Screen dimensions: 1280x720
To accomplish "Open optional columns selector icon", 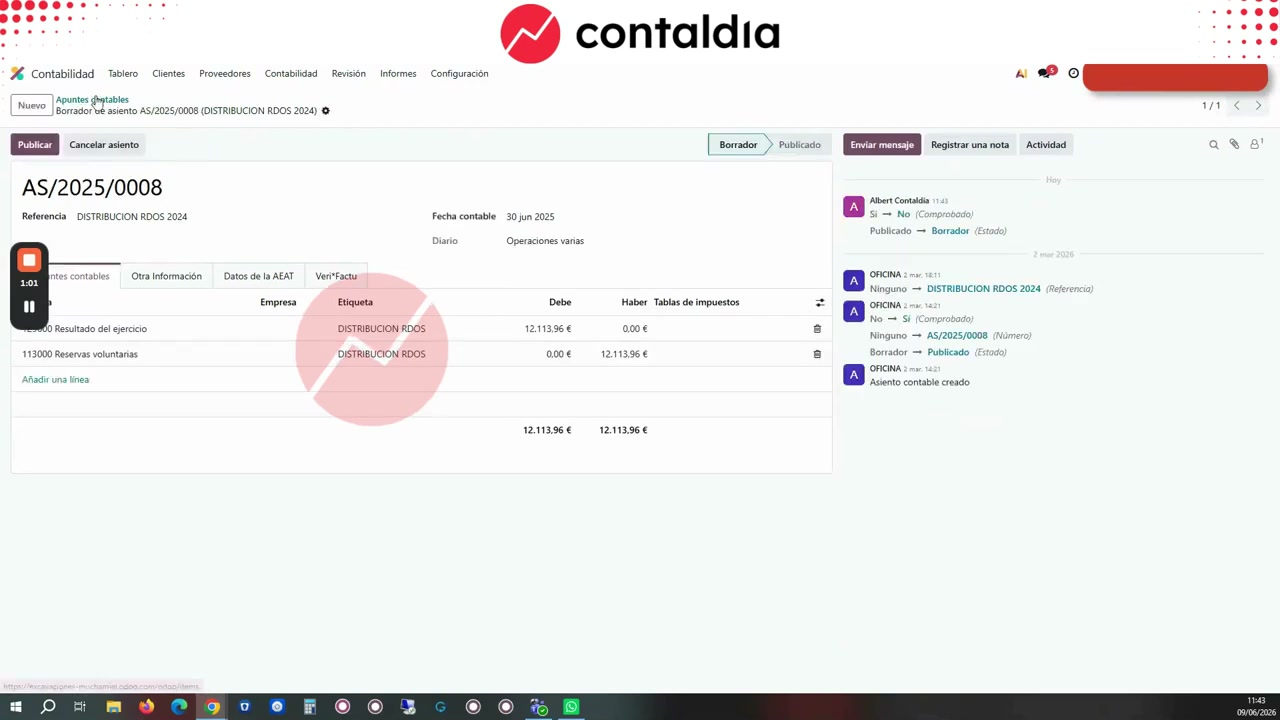I will [820, 302].
